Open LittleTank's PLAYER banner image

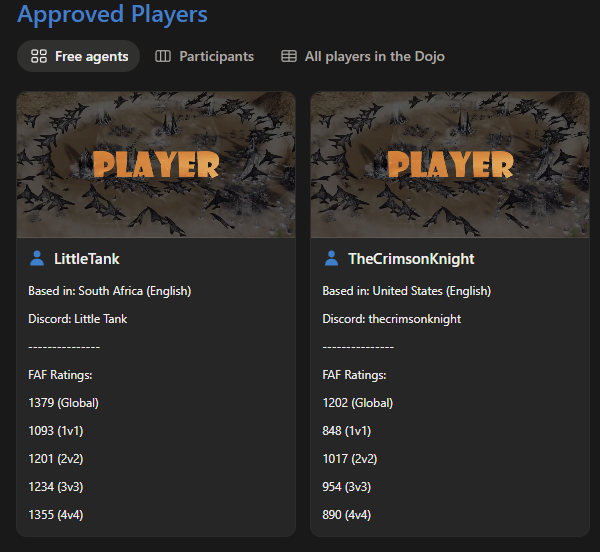pos(156,164)
